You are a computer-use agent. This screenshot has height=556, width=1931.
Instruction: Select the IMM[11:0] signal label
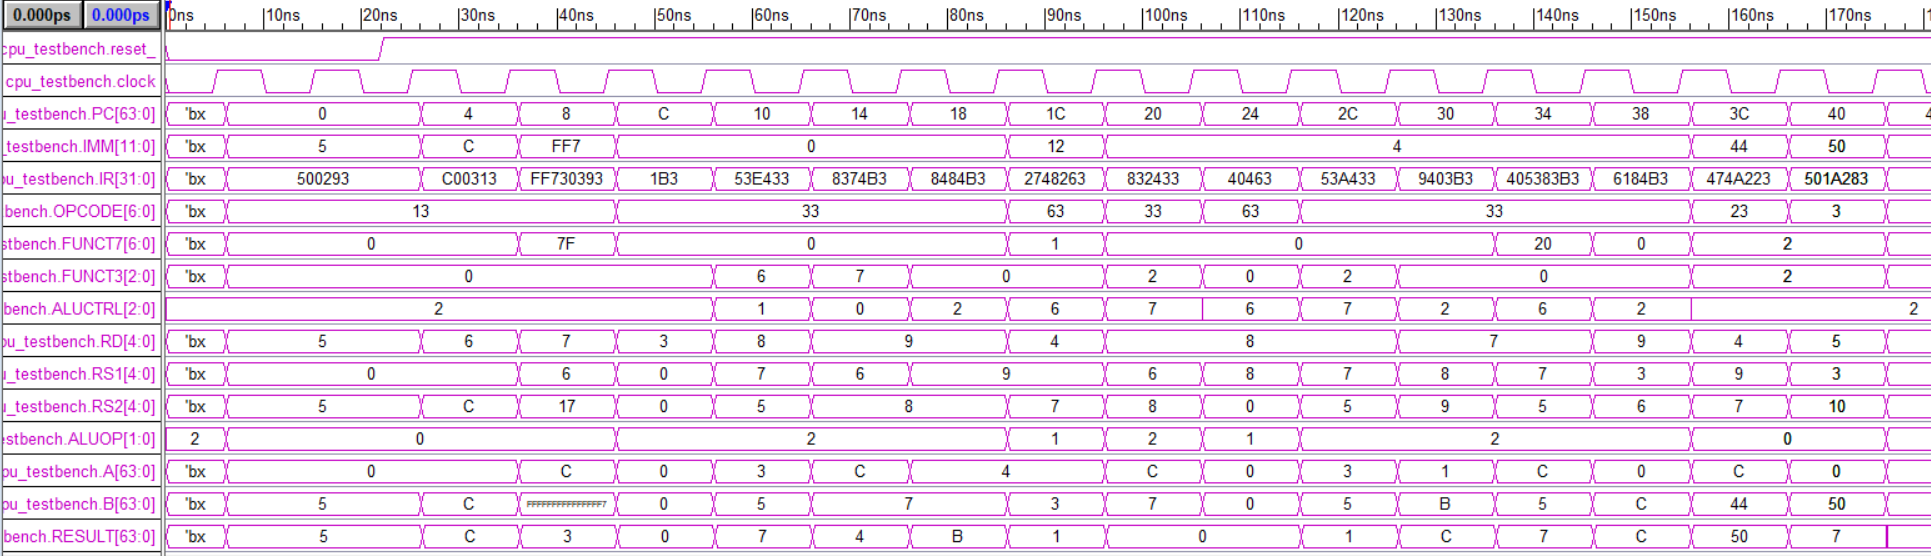(80, 147)
